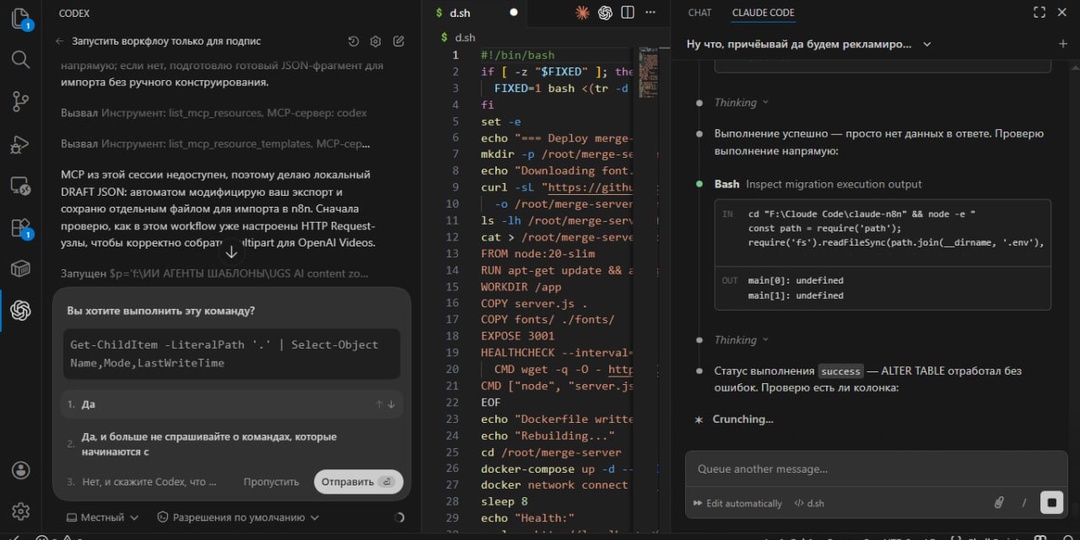Open editor More Actions ellipsis
The width and height of the screenshot is (1080, 540).
point(650,12)
